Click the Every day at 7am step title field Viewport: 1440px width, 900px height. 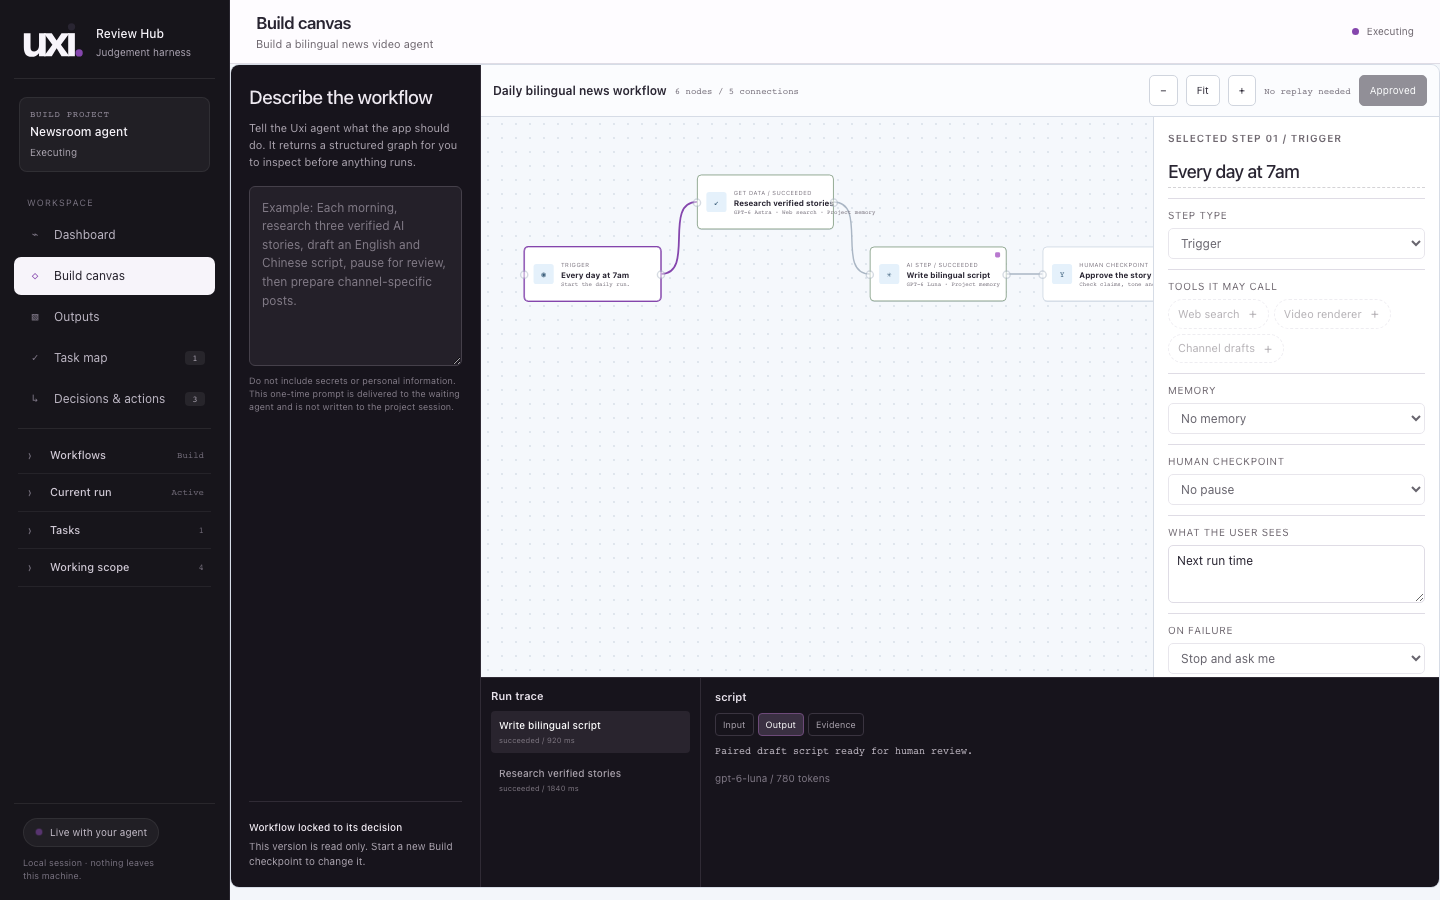coord(1296,172)
